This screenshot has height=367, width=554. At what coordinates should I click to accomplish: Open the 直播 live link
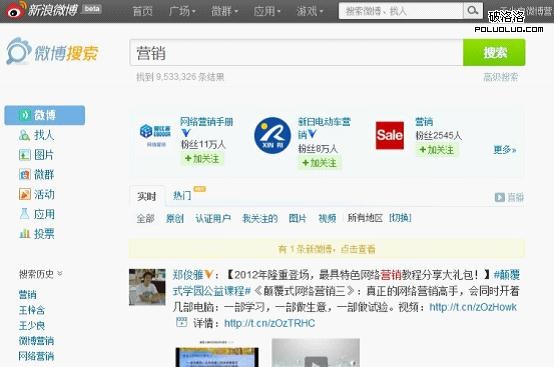515,197
